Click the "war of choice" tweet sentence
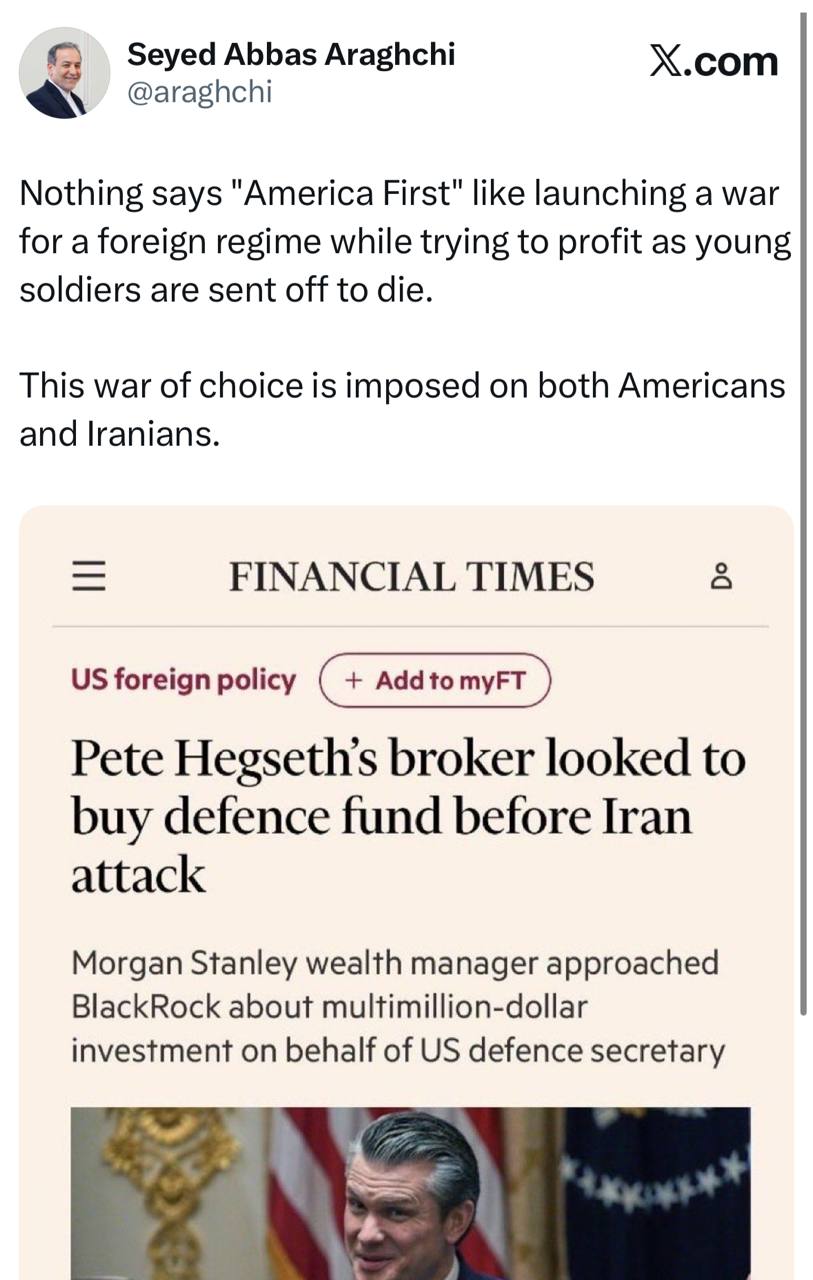813x1280 pixels. click(402, 410)
